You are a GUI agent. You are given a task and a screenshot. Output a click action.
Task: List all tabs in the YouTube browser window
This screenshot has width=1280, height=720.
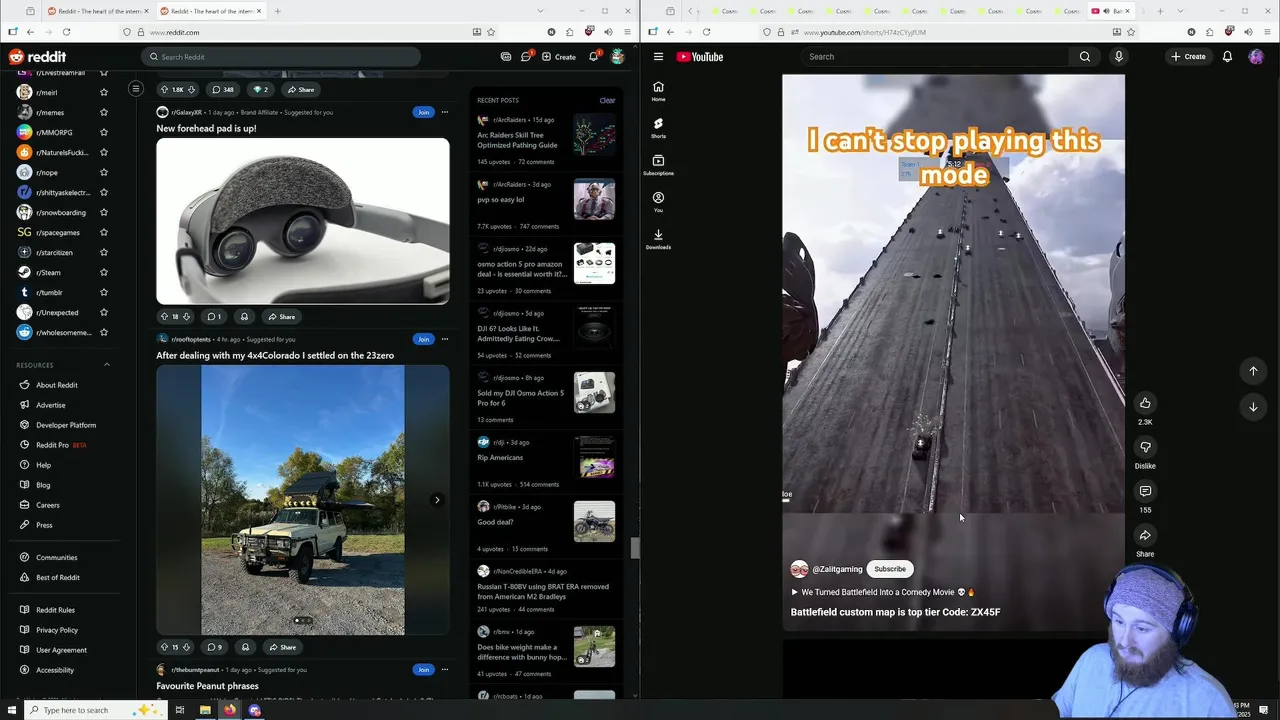pyautogui.click(x=1178, y=11)
